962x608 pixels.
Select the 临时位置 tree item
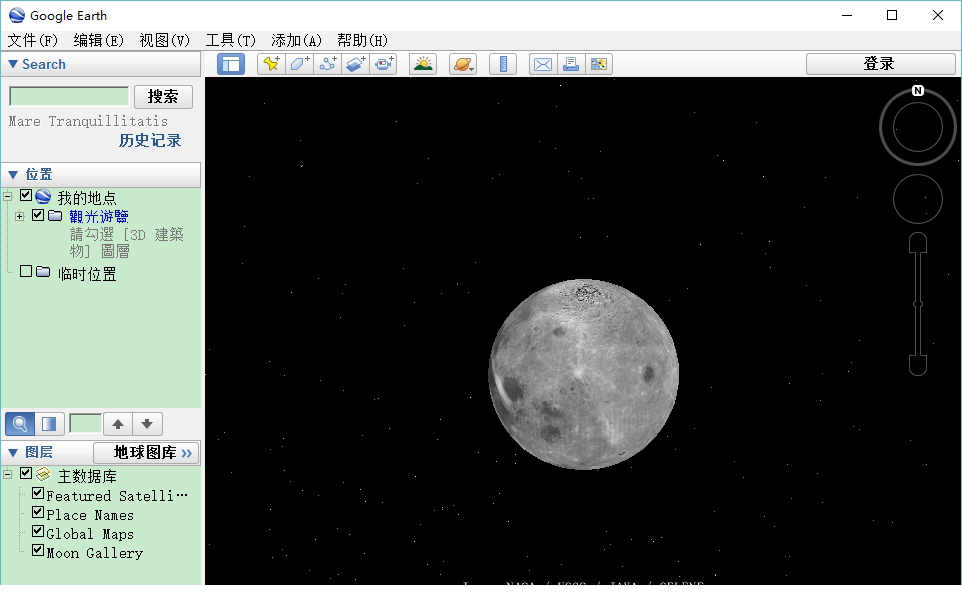[87, 274]
